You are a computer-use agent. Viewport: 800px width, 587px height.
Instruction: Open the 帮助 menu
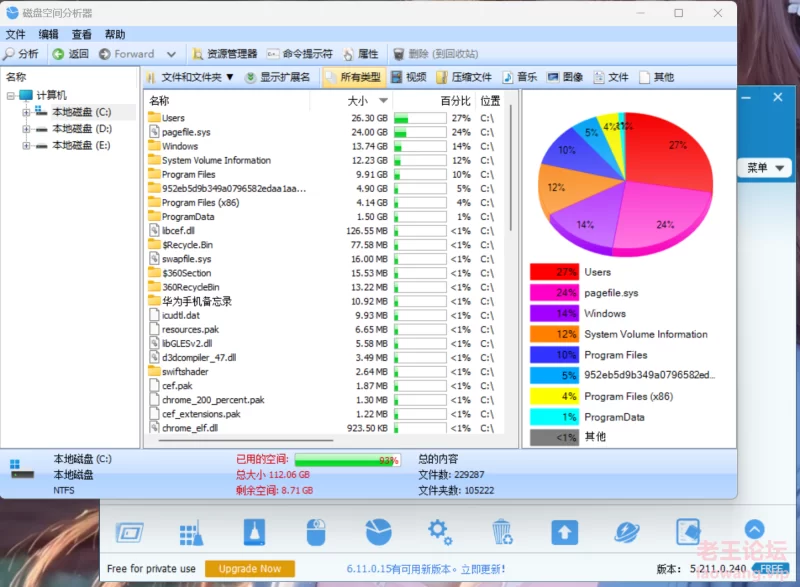pos(115,34)
